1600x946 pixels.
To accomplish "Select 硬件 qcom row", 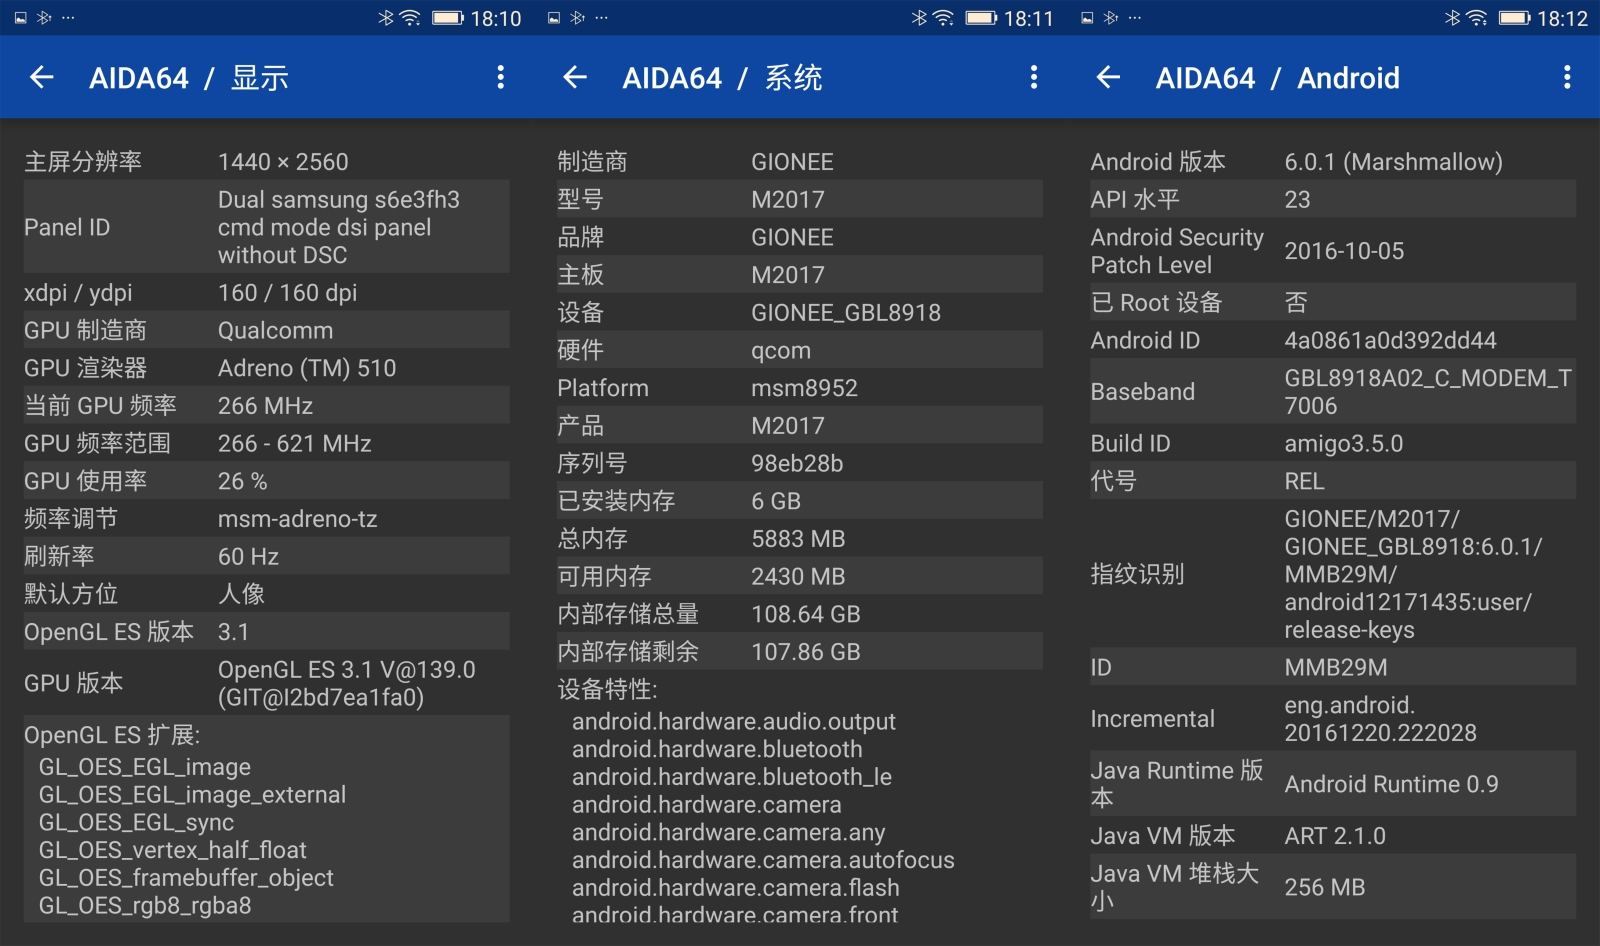I will pos(800,350).
